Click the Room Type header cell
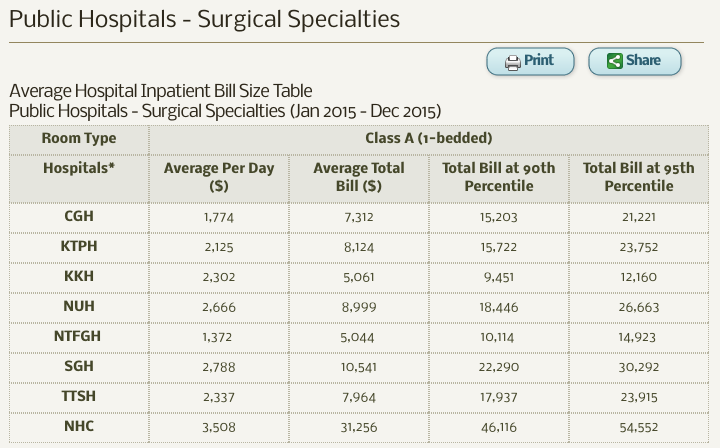The width and height of the screenshot is (720, 448). (79, 139)
